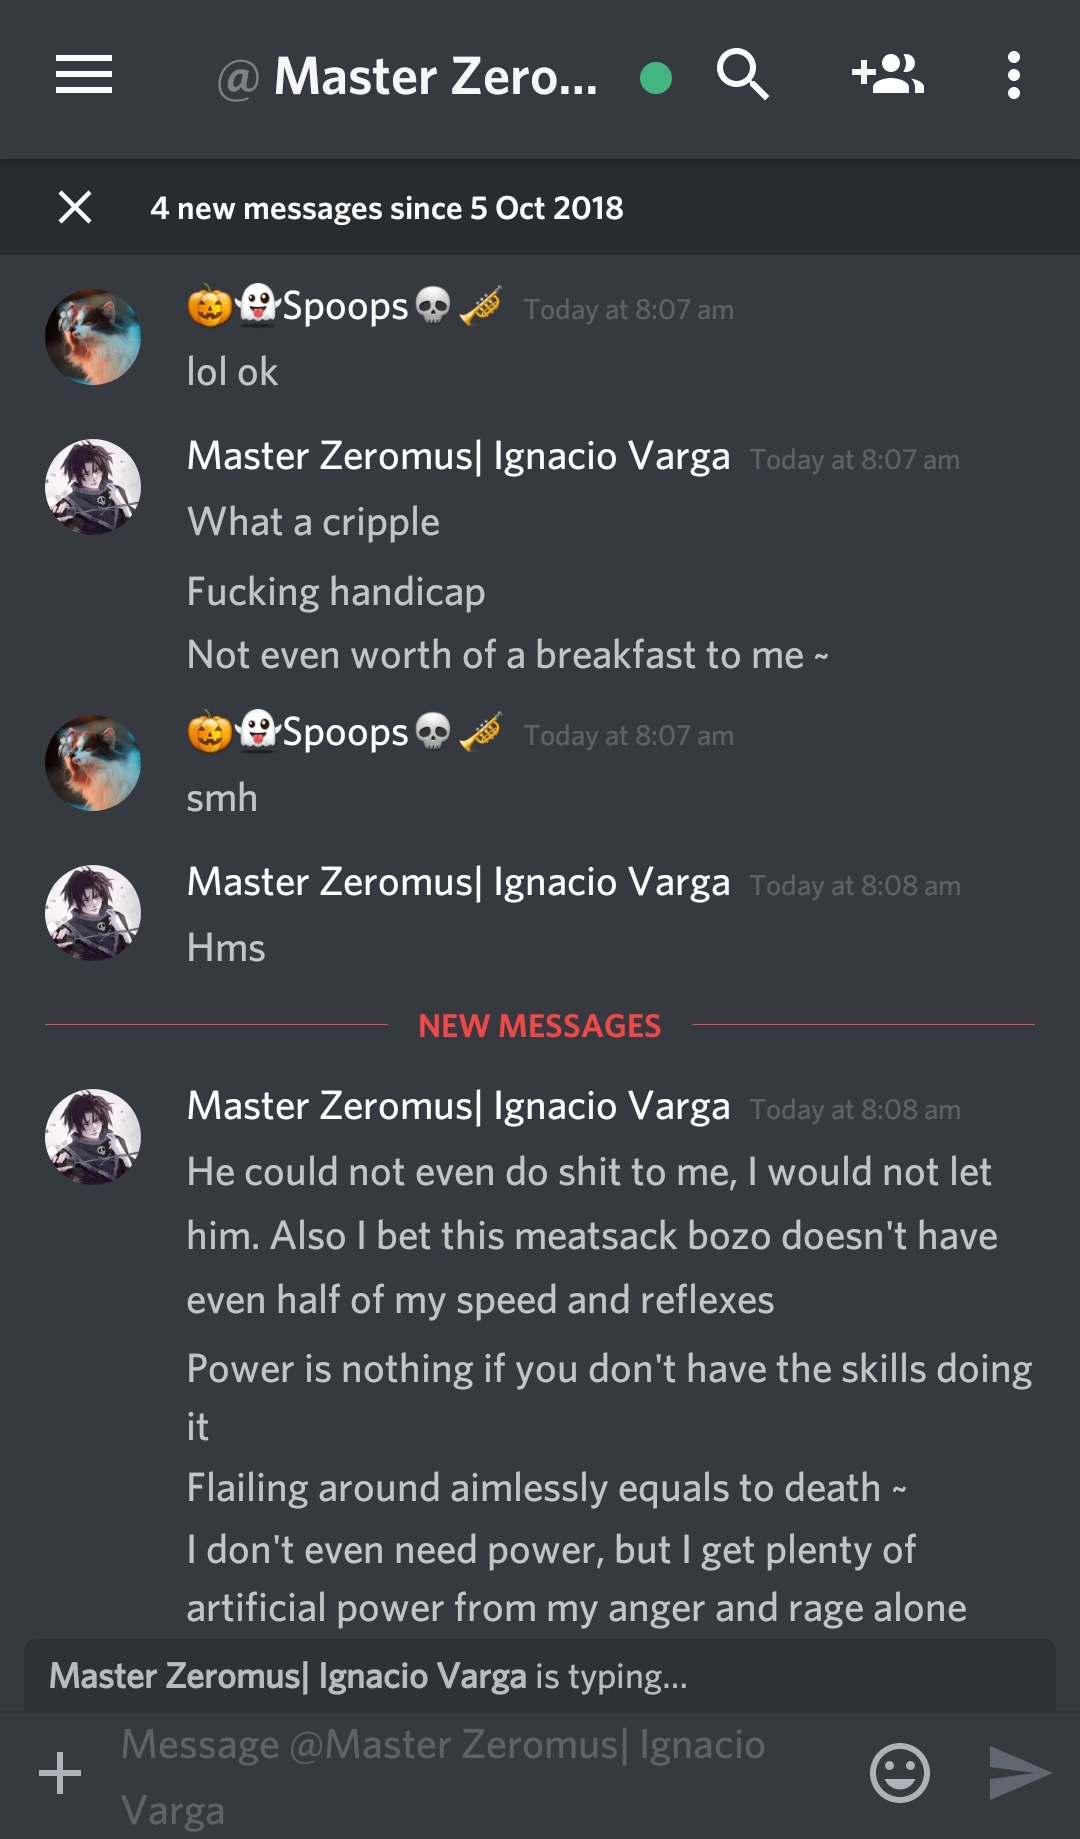Open the hamburger navigation menu
Image resolution: width=1080 pixels, height=1839 pixels.
click(x=84, y=75)
